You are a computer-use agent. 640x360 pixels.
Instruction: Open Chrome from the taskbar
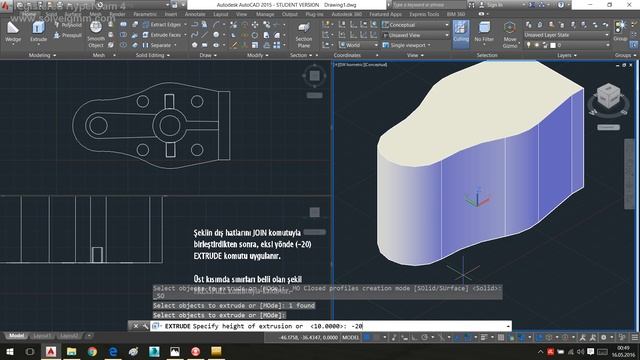[x=92, y=351]
